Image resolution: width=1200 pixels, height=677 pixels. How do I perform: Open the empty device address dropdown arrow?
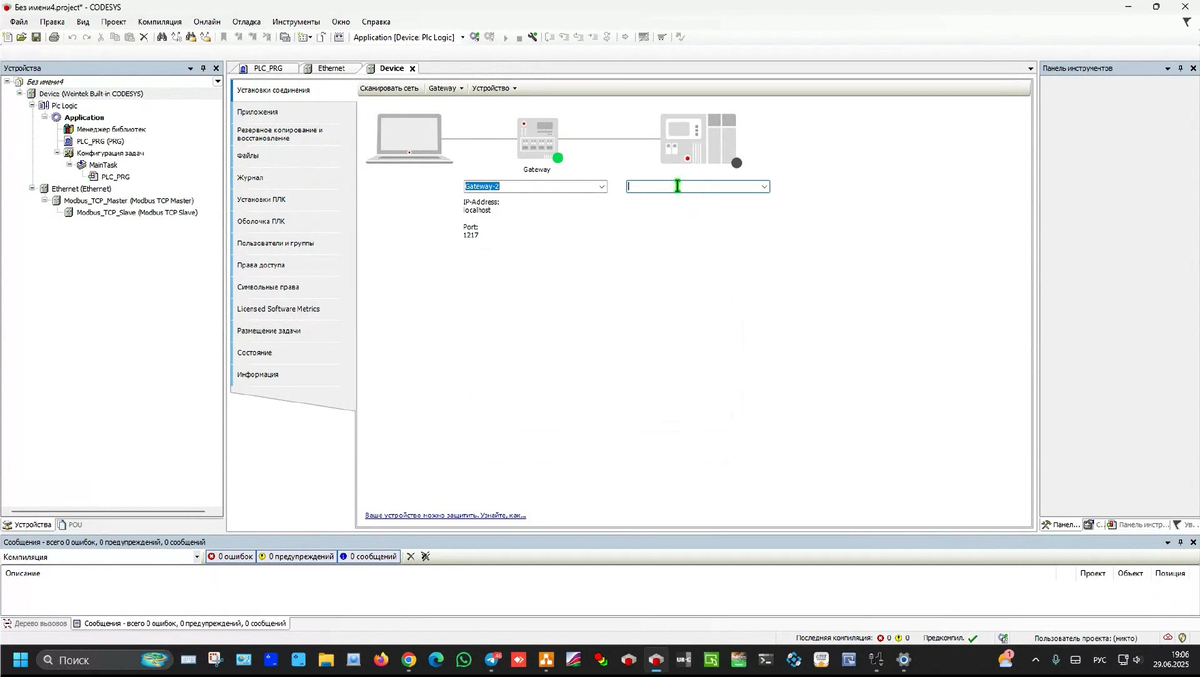[x=764, y=187]
